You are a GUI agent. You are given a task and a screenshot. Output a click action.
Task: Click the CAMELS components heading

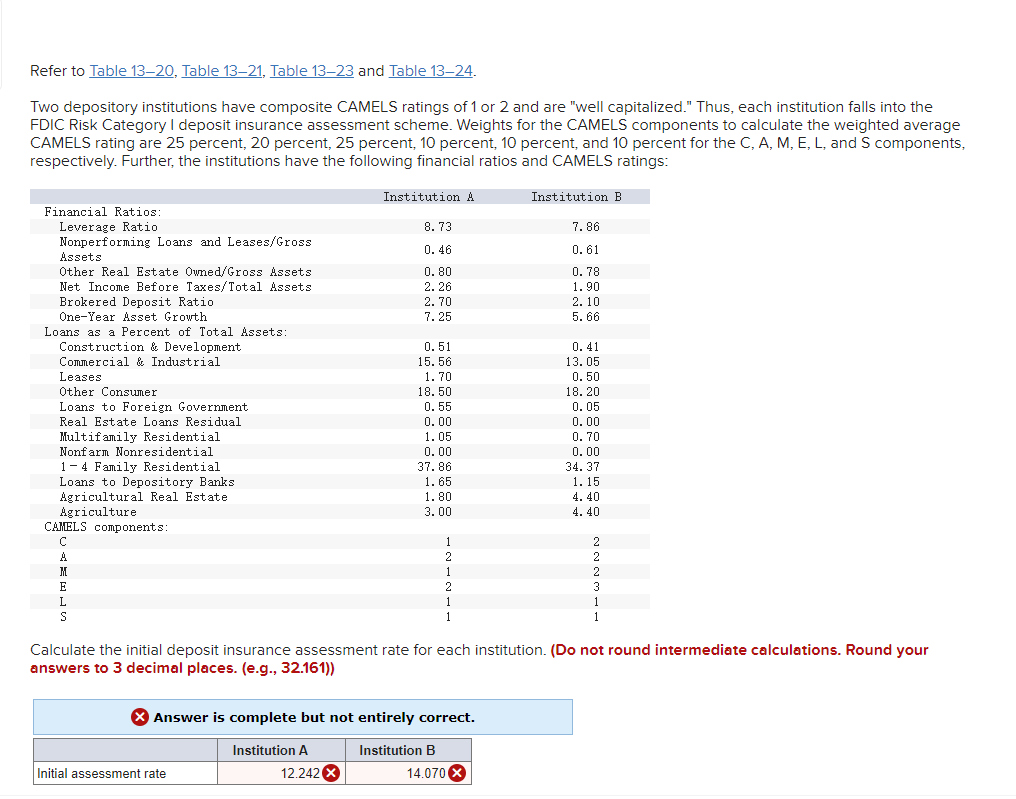point(106,527)
